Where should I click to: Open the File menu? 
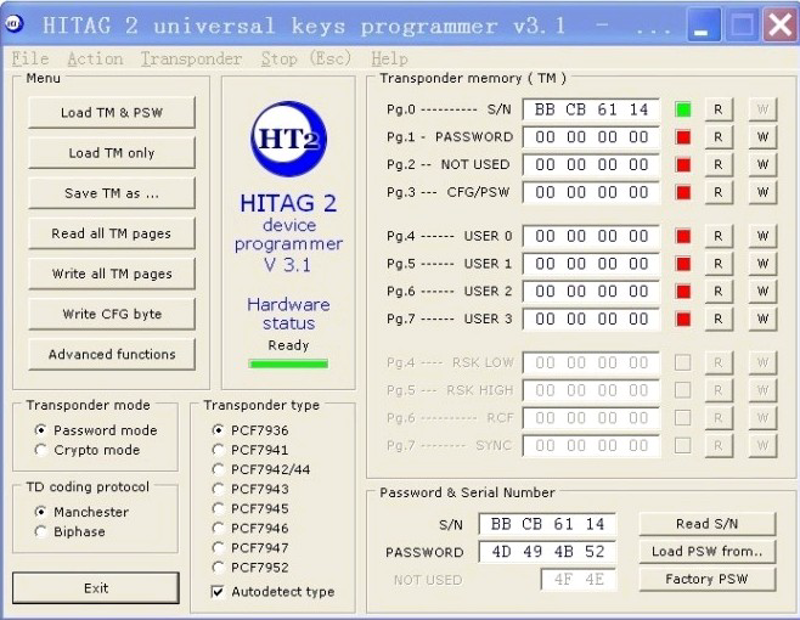point(30,59)
